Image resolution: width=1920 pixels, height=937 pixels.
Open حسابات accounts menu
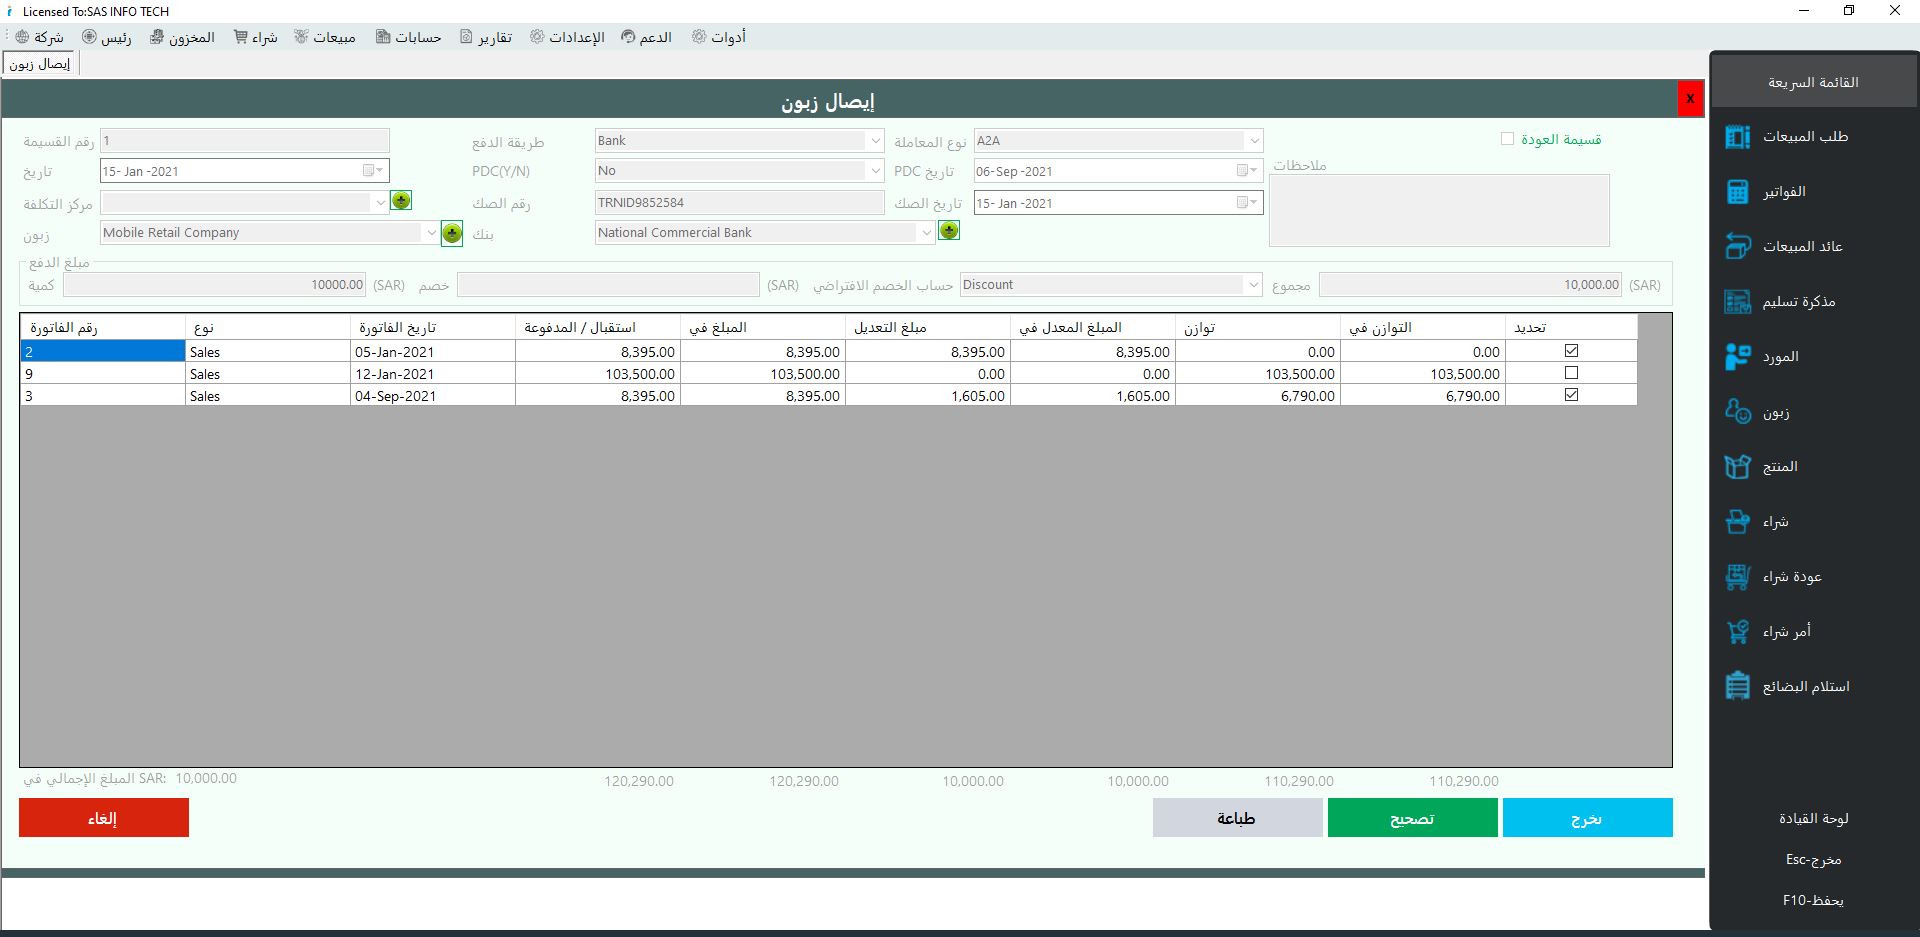[409, 37]
